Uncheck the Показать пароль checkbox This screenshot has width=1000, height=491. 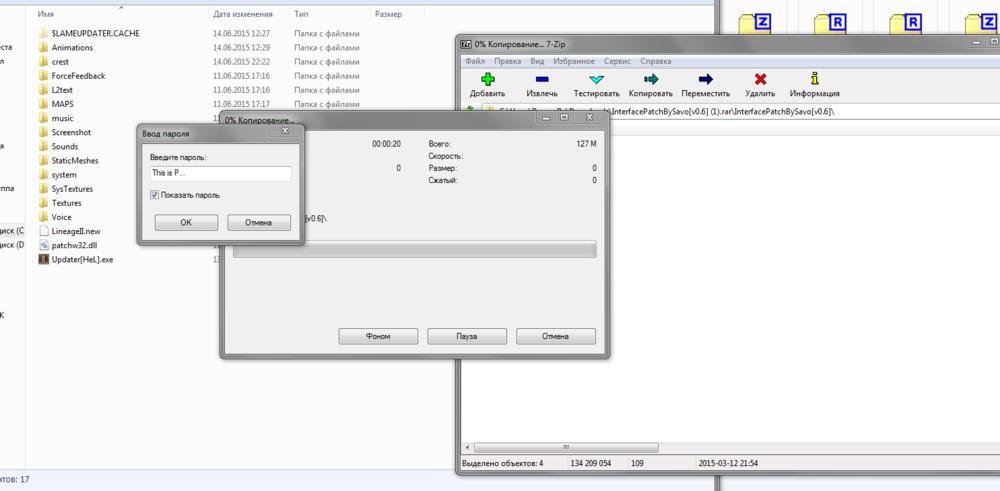154,195
